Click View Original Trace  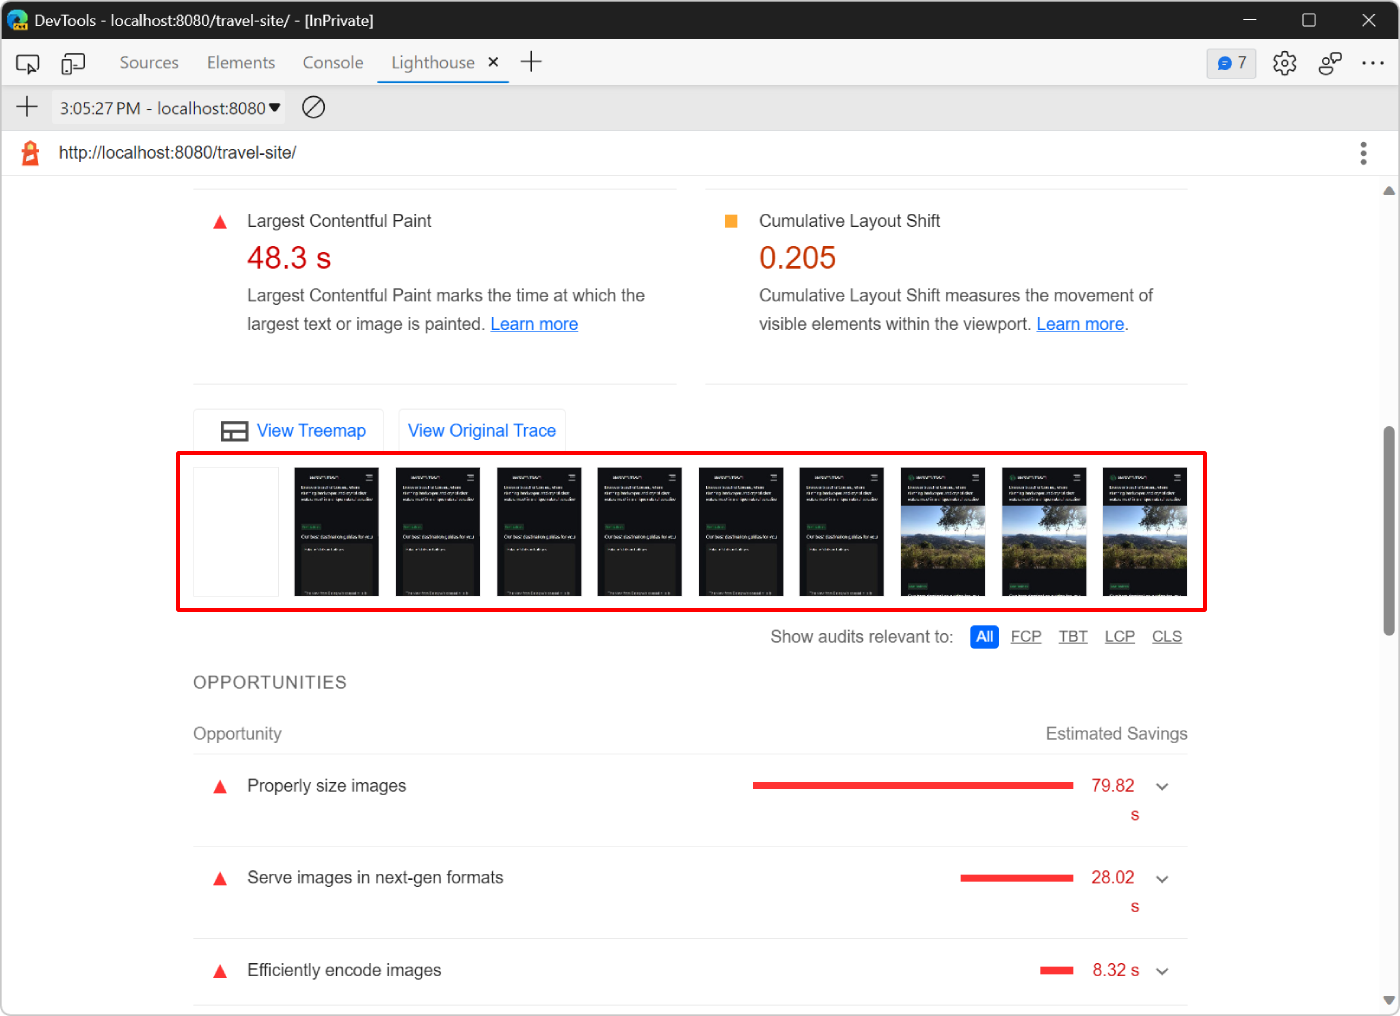[482, 430]
